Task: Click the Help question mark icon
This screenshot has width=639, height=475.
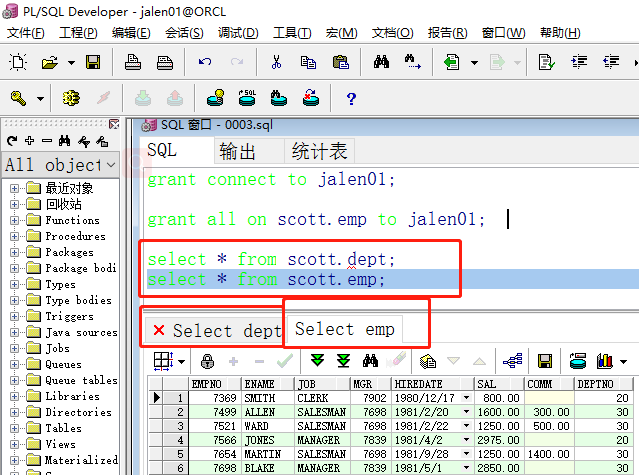Action: point(351,99)
